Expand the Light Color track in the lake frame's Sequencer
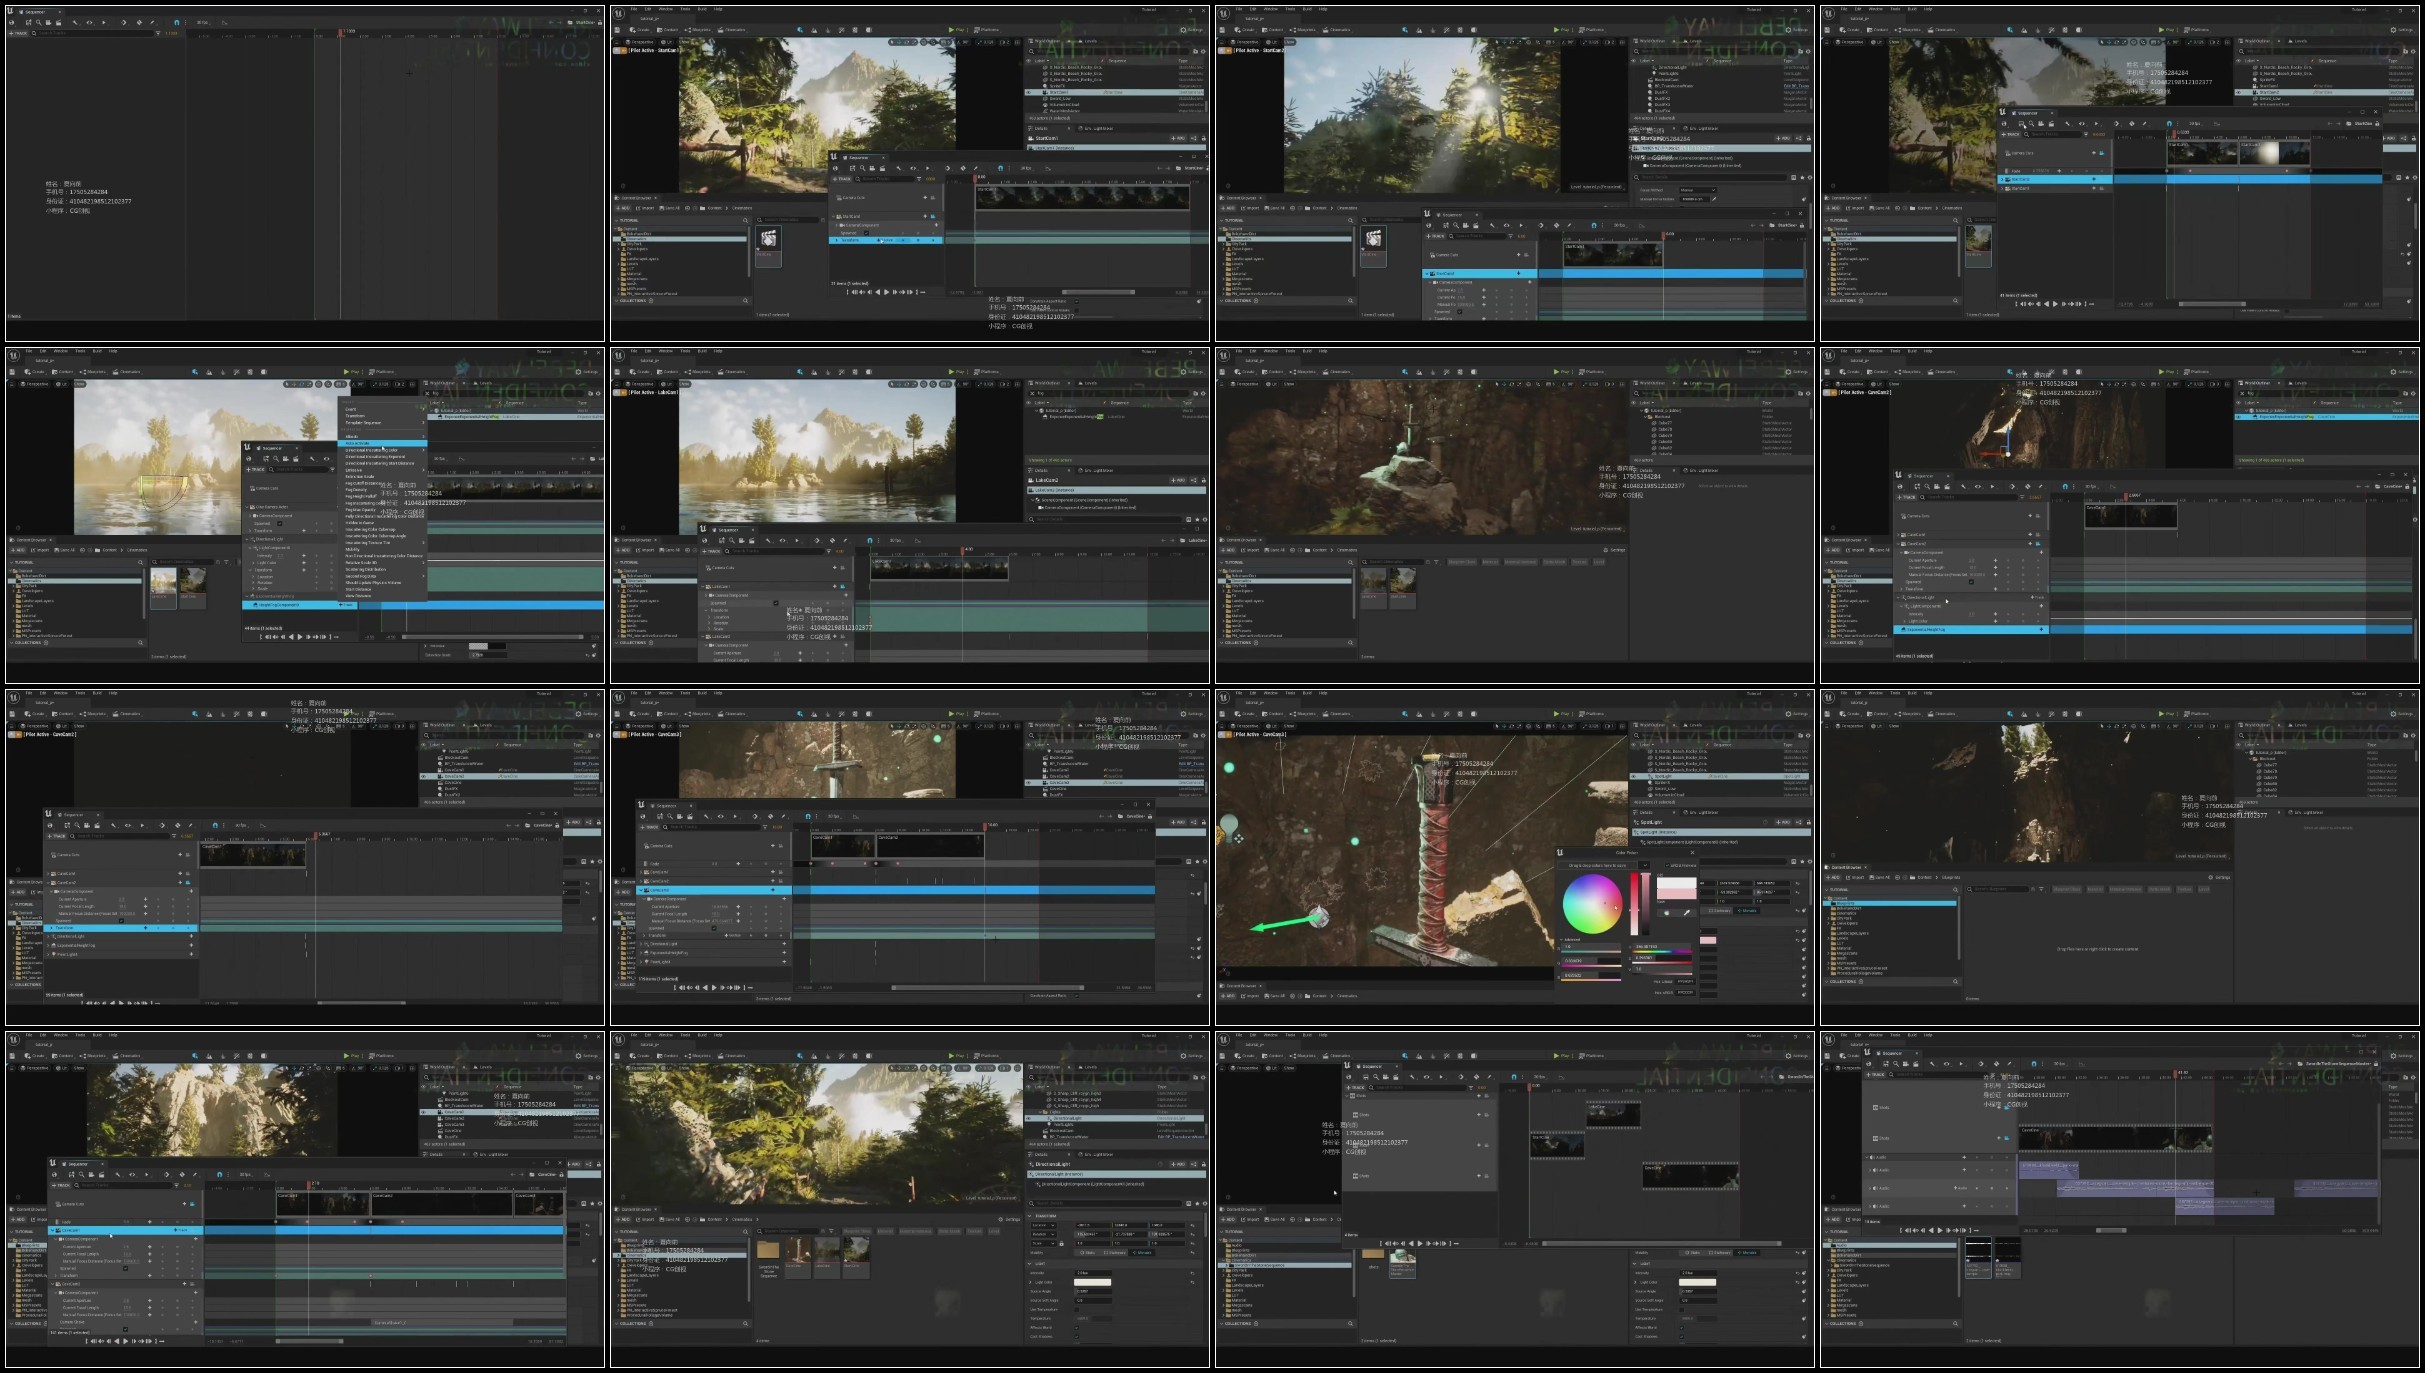The width and height of the screenshot is (2425, 1373). (x=253, y=563)
